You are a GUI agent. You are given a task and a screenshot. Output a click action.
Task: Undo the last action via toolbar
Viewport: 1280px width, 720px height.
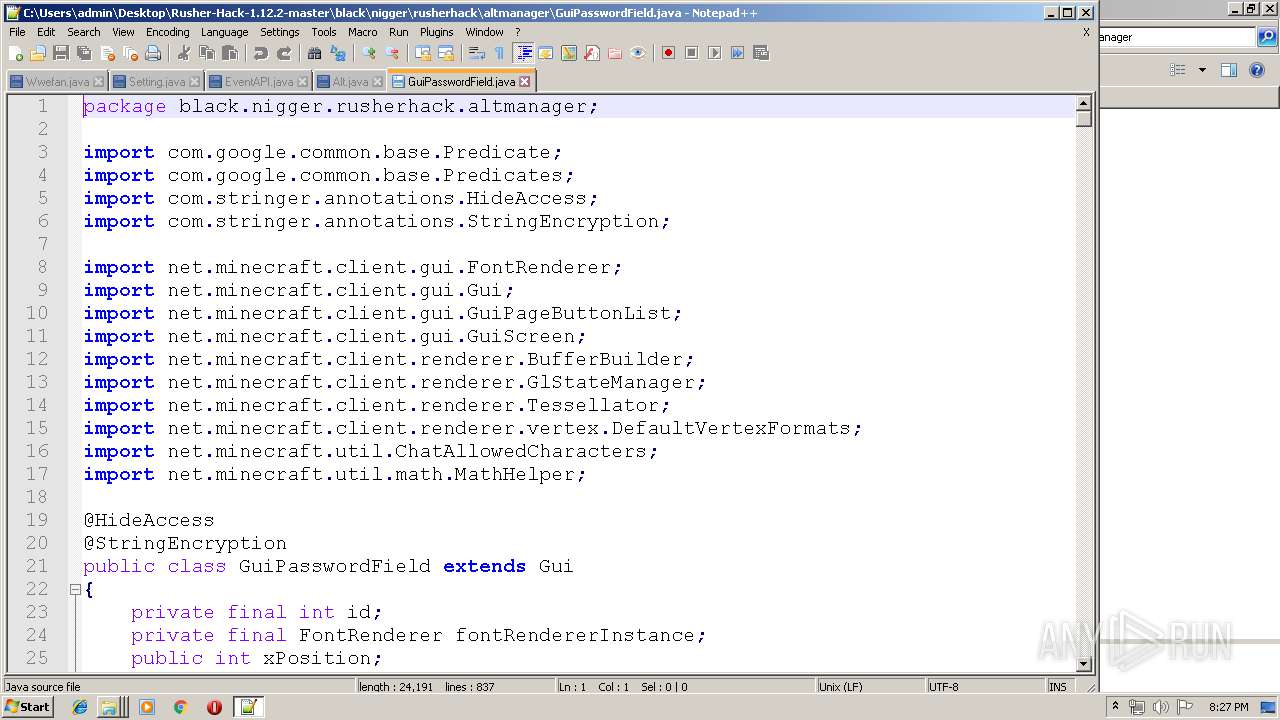coord(261,53)
